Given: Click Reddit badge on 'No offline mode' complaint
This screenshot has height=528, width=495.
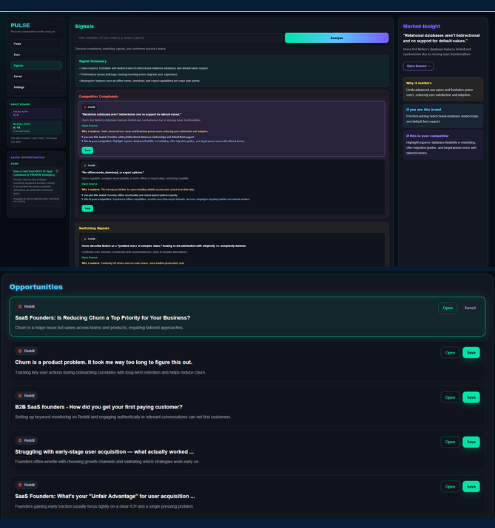Looking at the screenshot, I should [x=90, y=165].
